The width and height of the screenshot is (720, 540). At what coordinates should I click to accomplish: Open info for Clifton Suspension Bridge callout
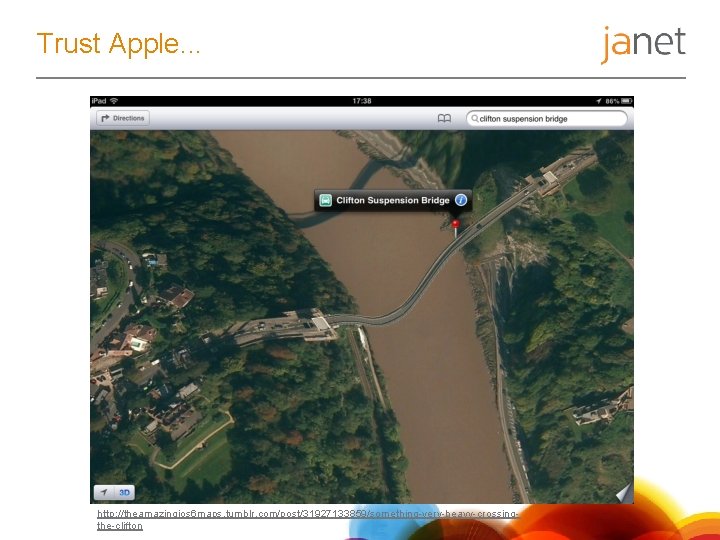point(461,200)
